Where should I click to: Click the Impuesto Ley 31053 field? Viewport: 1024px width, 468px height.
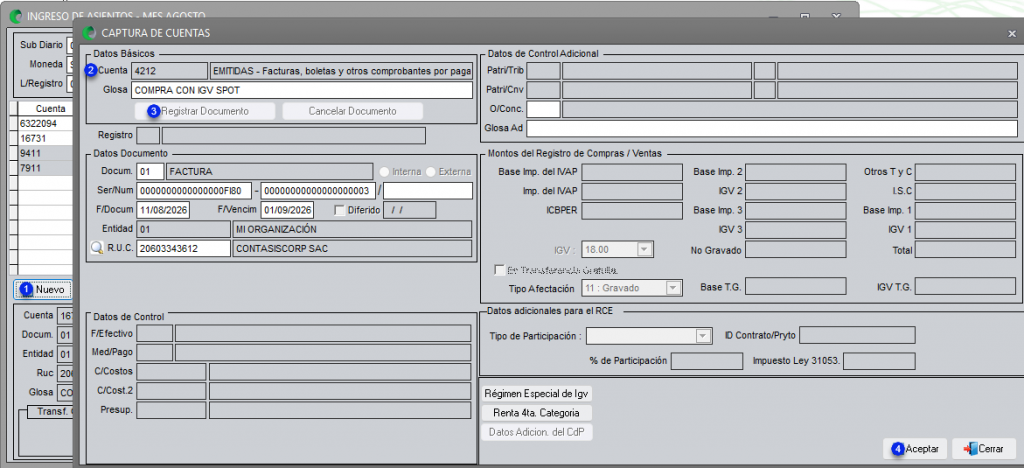click(x=879, y=361)
